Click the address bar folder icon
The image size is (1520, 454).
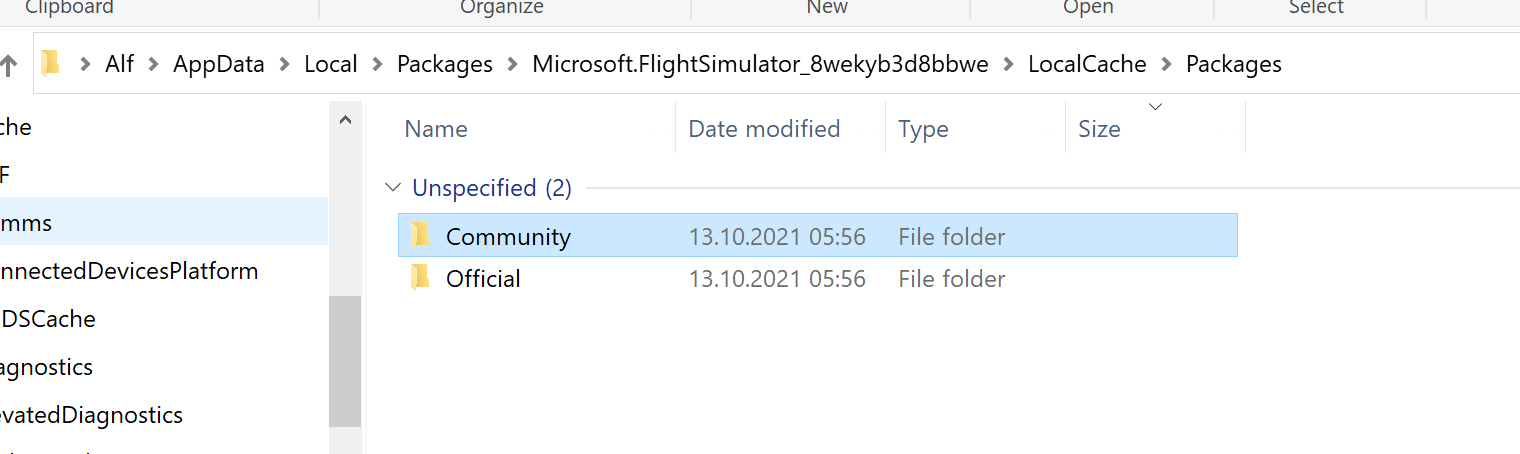(50, 64)
